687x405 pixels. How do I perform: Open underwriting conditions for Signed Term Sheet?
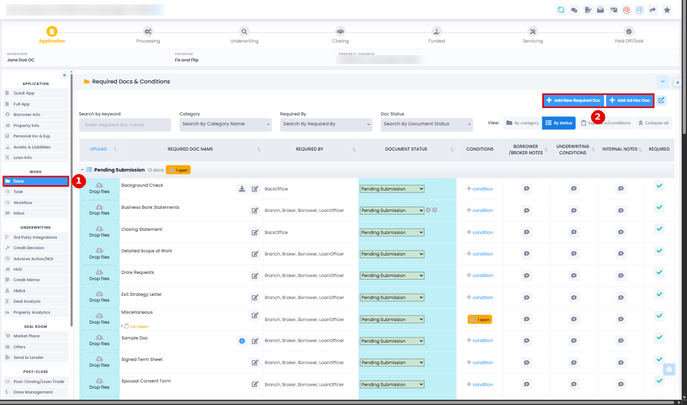(x=574, y=362)
